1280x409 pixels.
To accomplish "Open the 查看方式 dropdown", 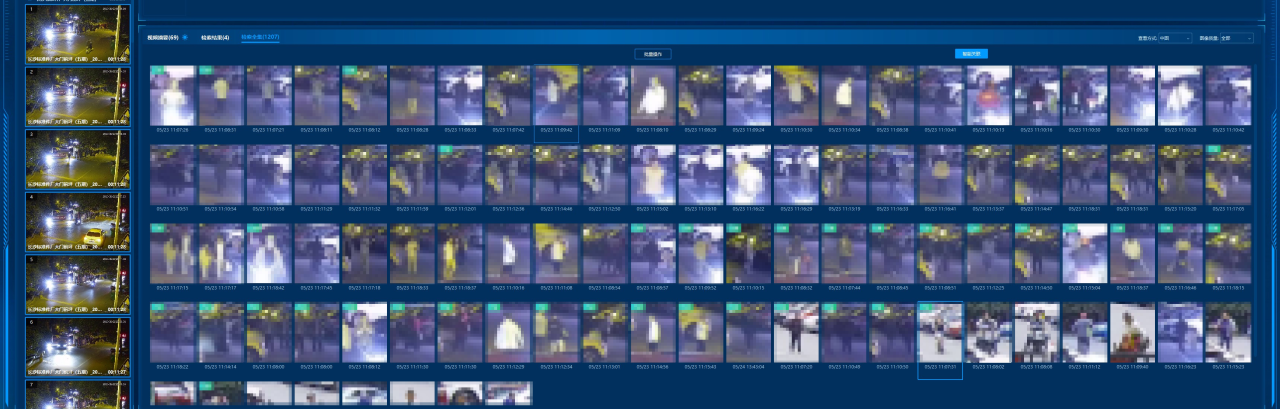I will [x=1174, y=38].
